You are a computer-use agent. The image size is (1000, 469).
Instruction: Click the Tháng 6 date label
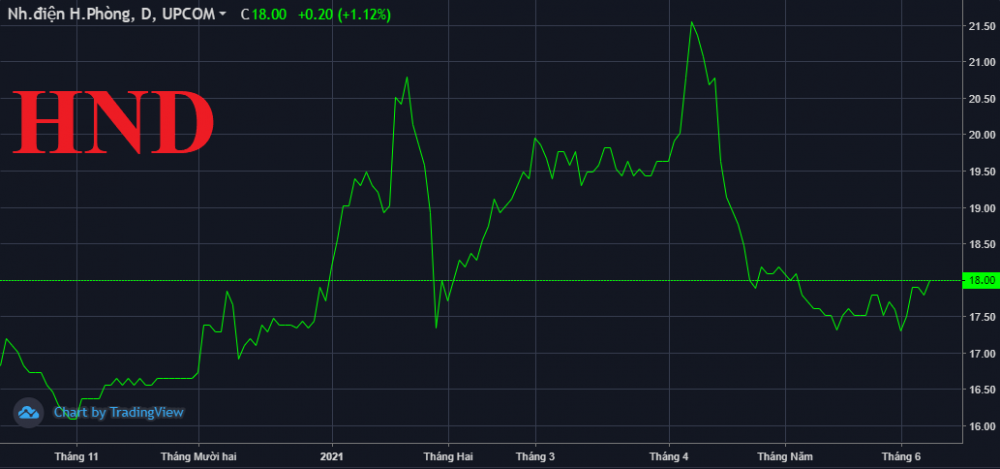point(901,457)
